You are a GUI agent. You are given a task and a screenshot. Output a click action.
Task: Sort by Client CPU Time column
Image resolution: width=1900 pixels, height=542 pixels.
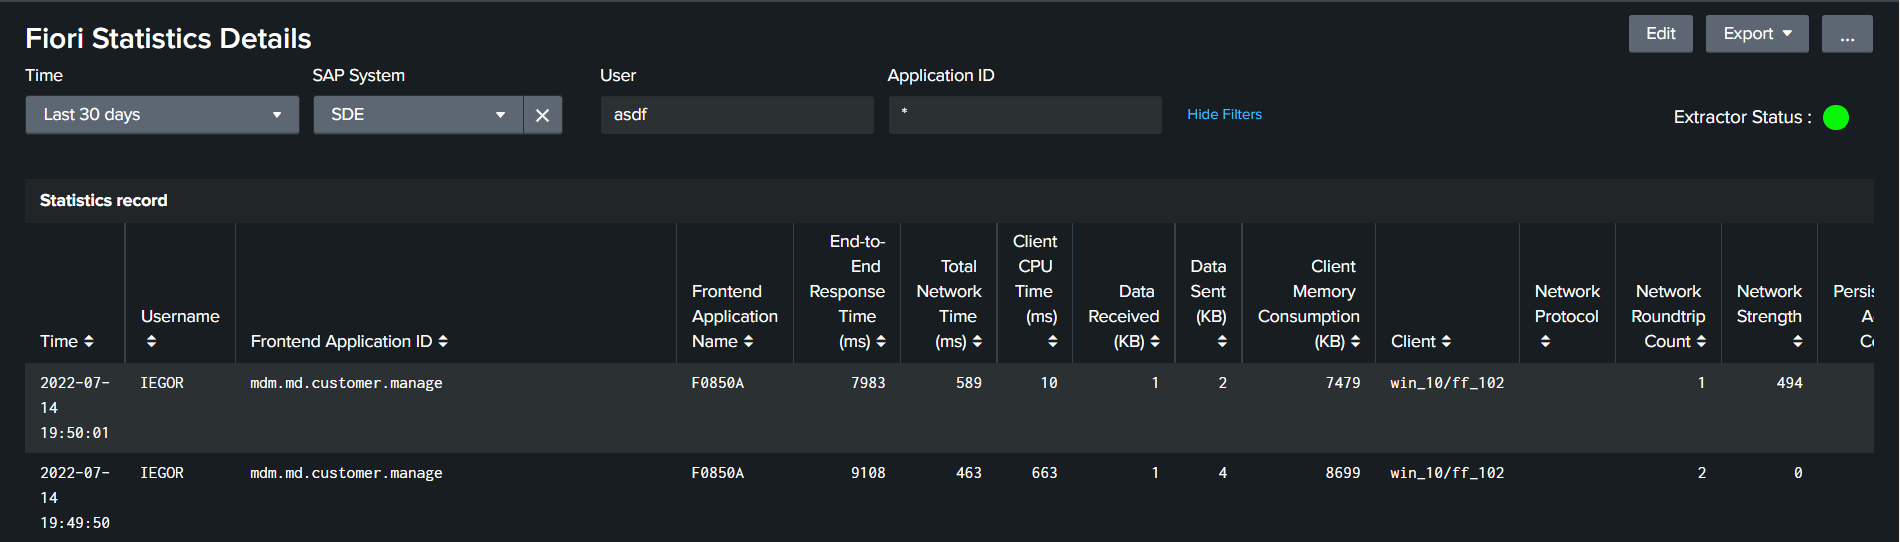(1052, 342)
